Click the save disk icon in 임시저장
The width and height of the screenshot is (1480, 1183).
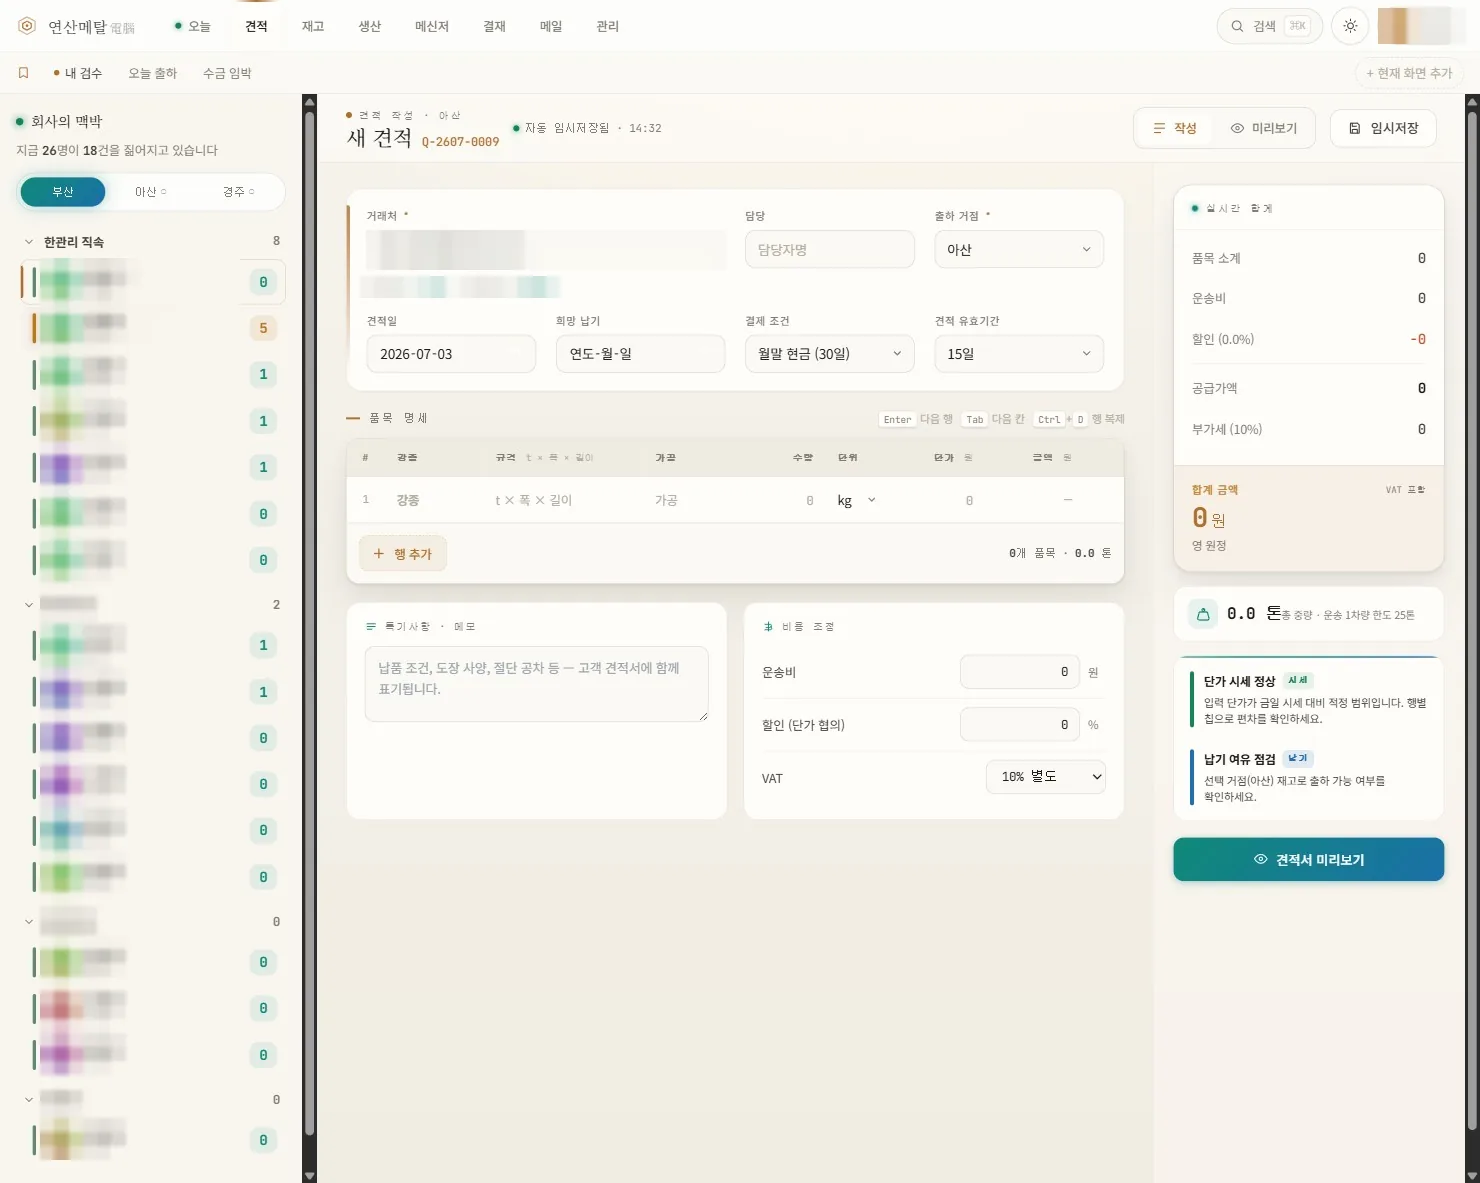click(x=1355, y=128)
